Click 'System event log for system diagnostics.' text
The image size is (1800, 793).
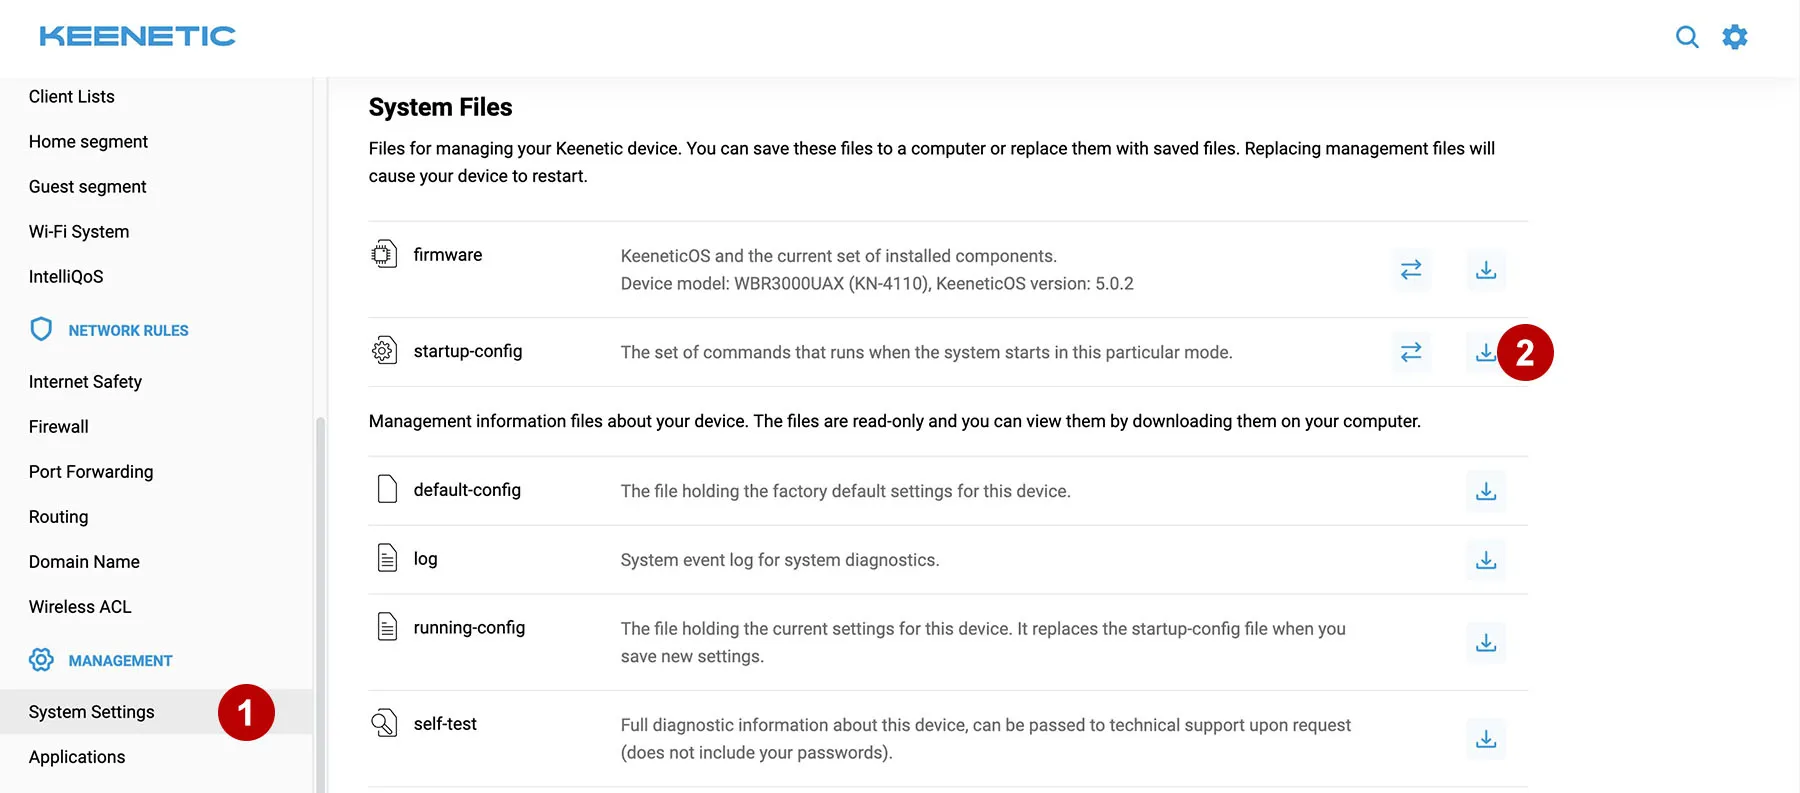click(780, 560)
